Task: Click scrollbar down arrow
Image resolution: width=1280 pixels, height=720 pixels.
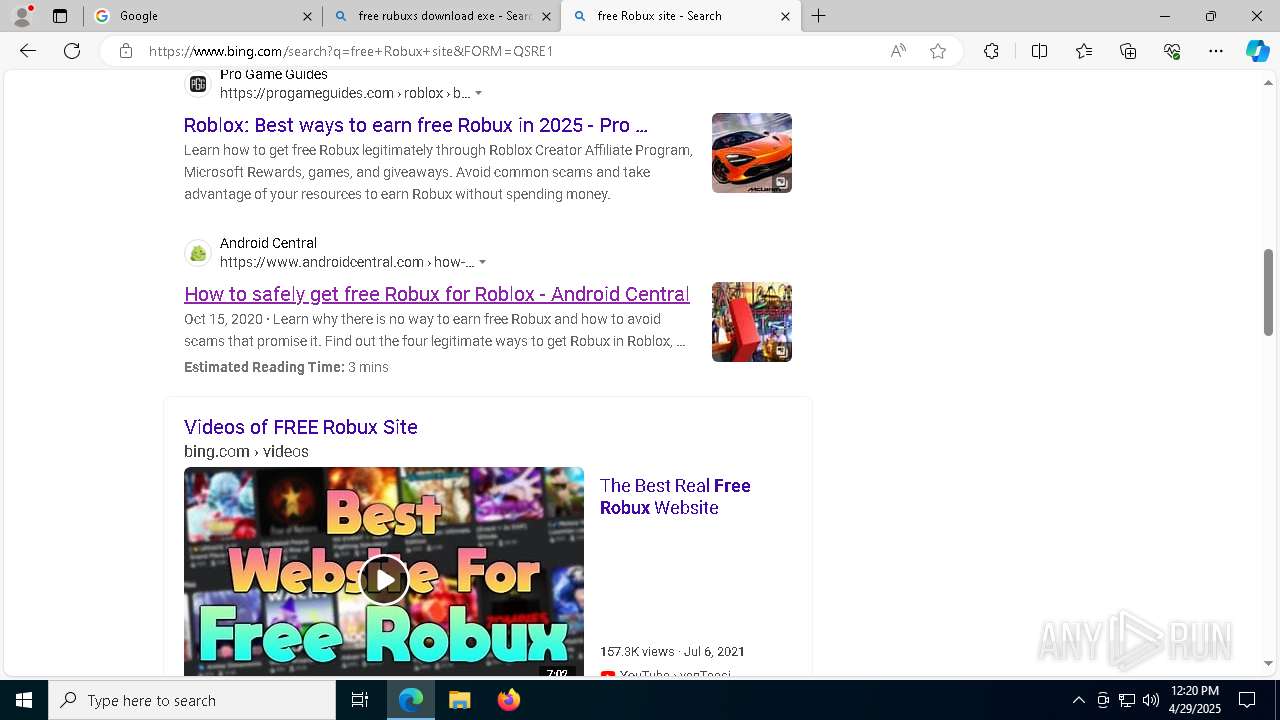Action: click(1269, 663)
